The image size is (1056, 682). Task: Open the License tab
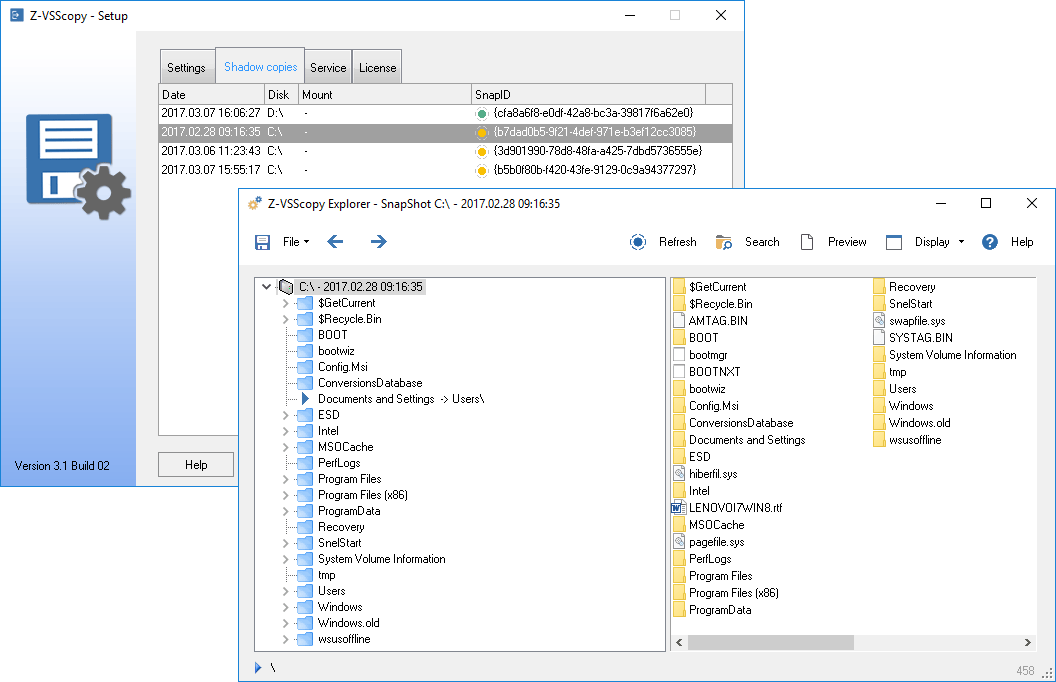click(x=377, y=68)
